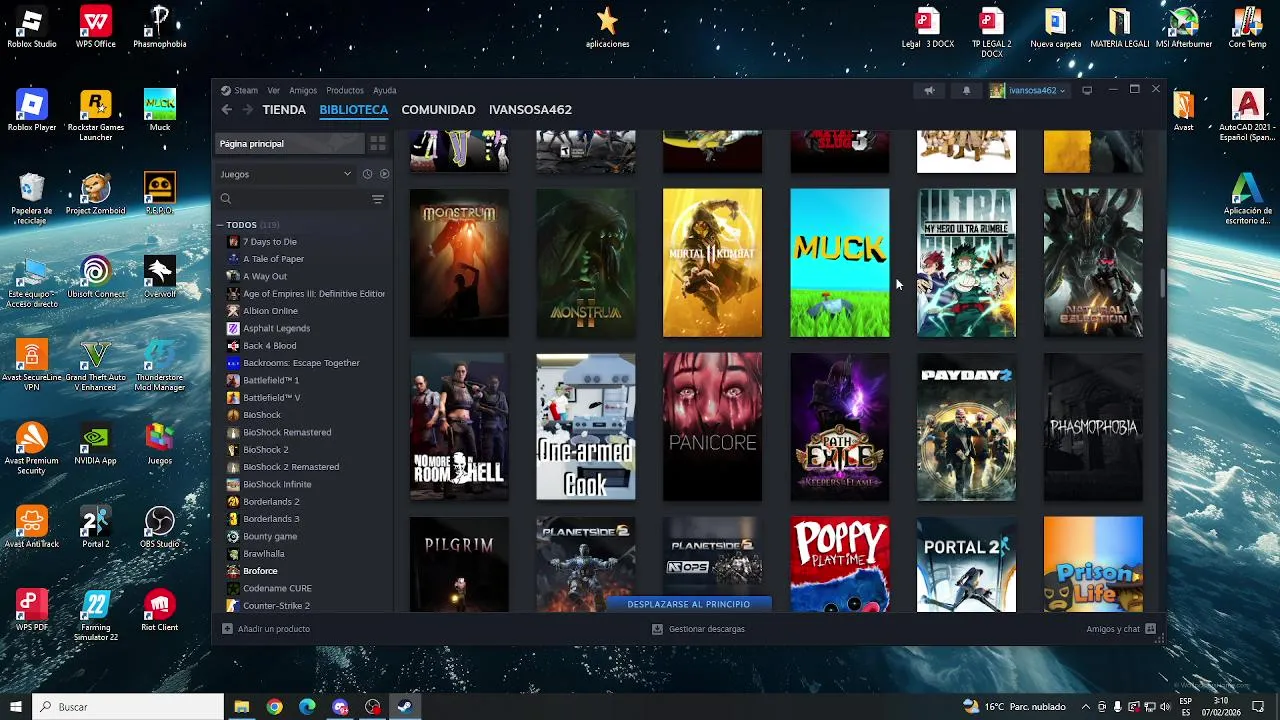Open OBS Studio desktop shortcut
This screenshot has width=1280, height=720.
(160, 527)
